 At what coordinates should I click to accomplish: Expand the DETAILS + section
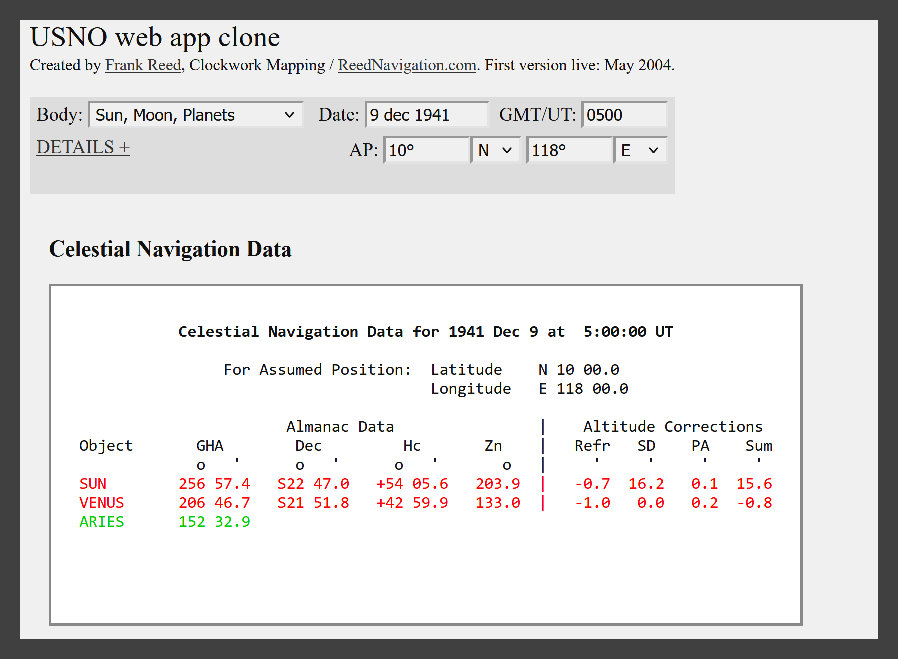[x=83, y=147]
